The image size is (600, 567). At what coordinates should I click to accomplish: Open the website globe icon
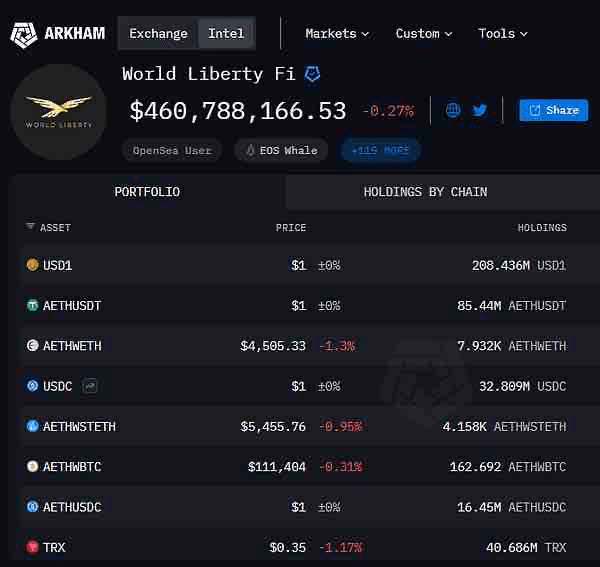tap(453, 110)
